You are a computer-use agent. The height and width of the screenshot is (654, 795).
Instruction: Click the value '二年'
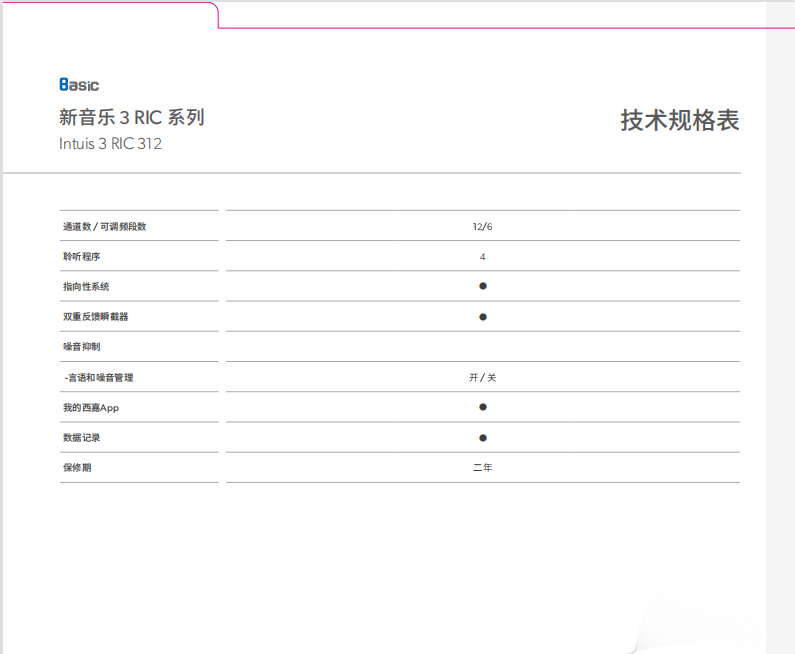tap(482, 467)
